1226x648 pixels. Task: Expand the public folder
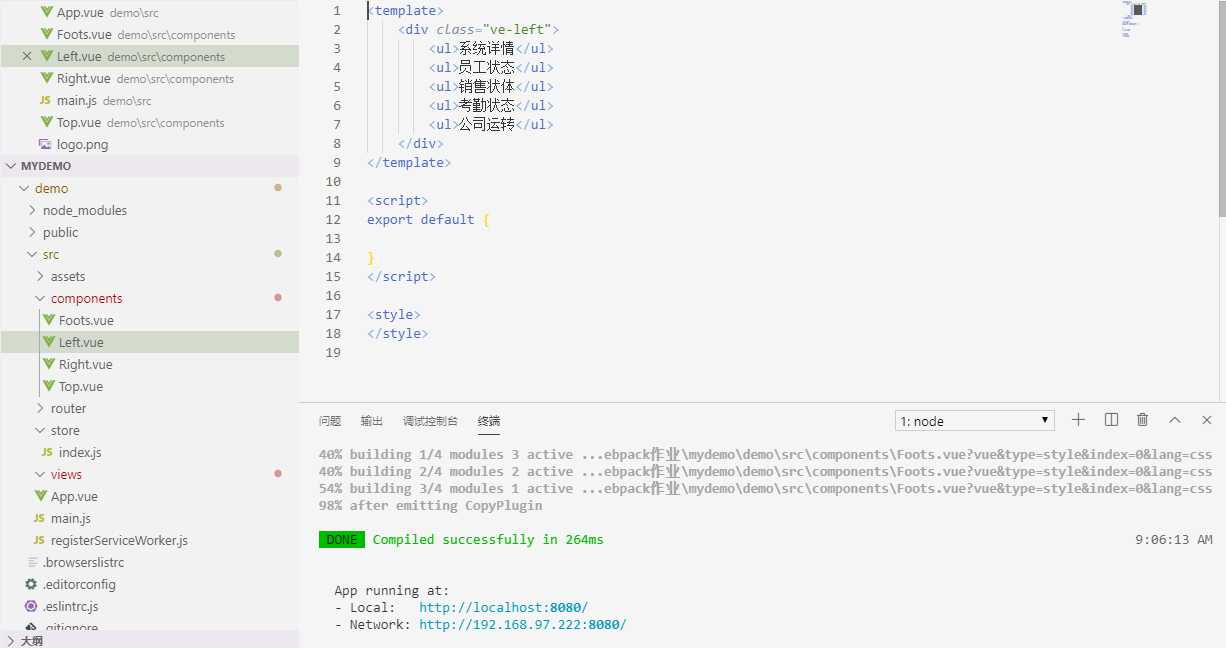[x=149, y=232]
